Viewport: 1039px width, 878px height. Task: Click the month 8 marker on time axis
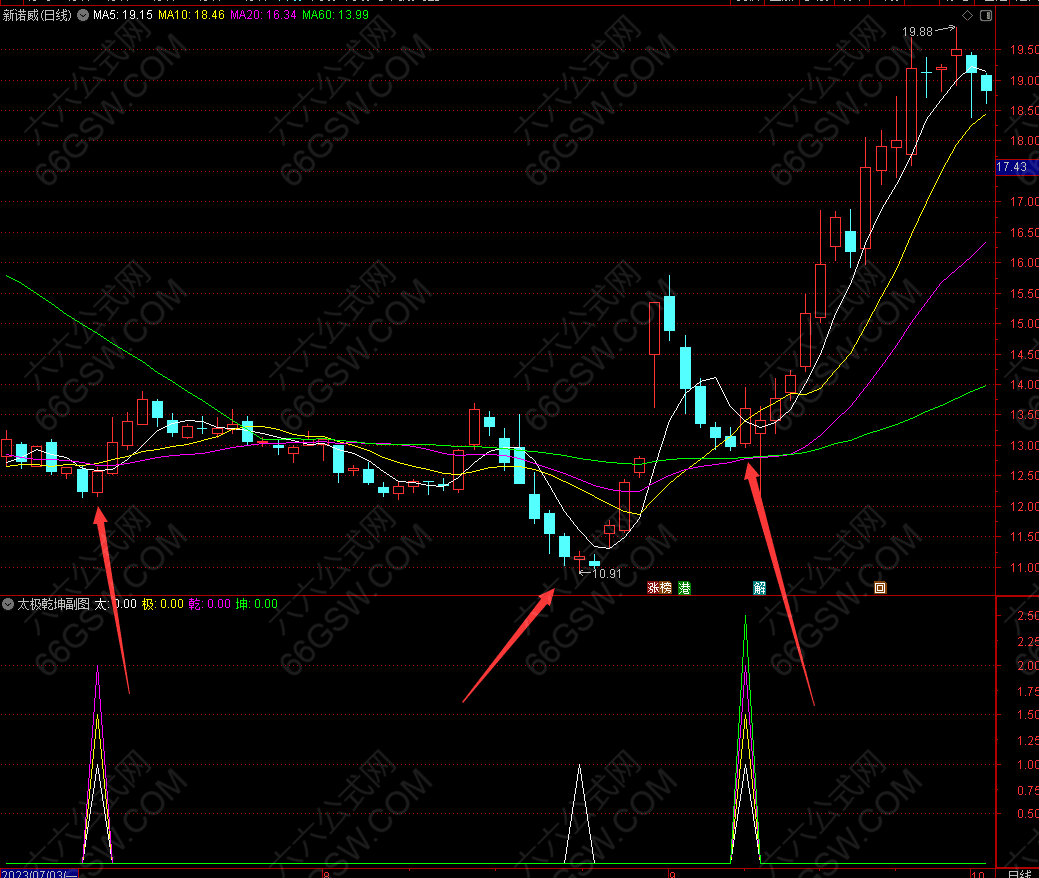[x=326, y=874]
